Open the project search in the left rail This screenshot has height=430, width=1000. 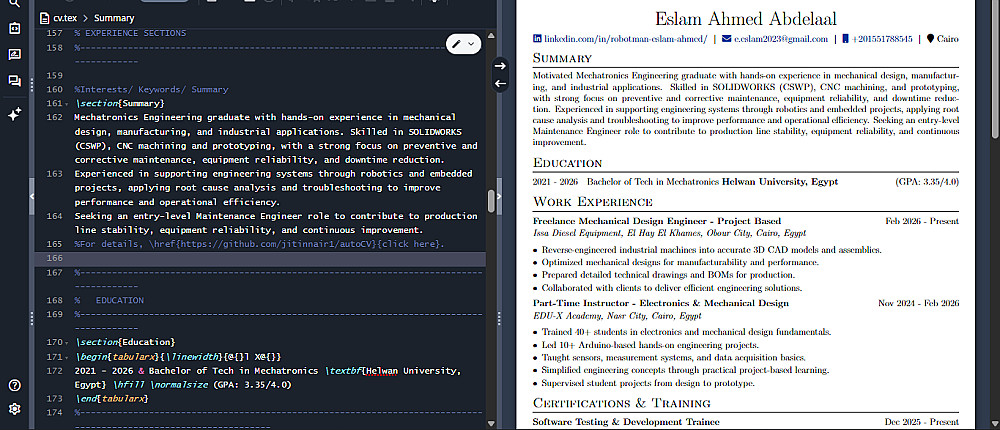pos(14,3)
